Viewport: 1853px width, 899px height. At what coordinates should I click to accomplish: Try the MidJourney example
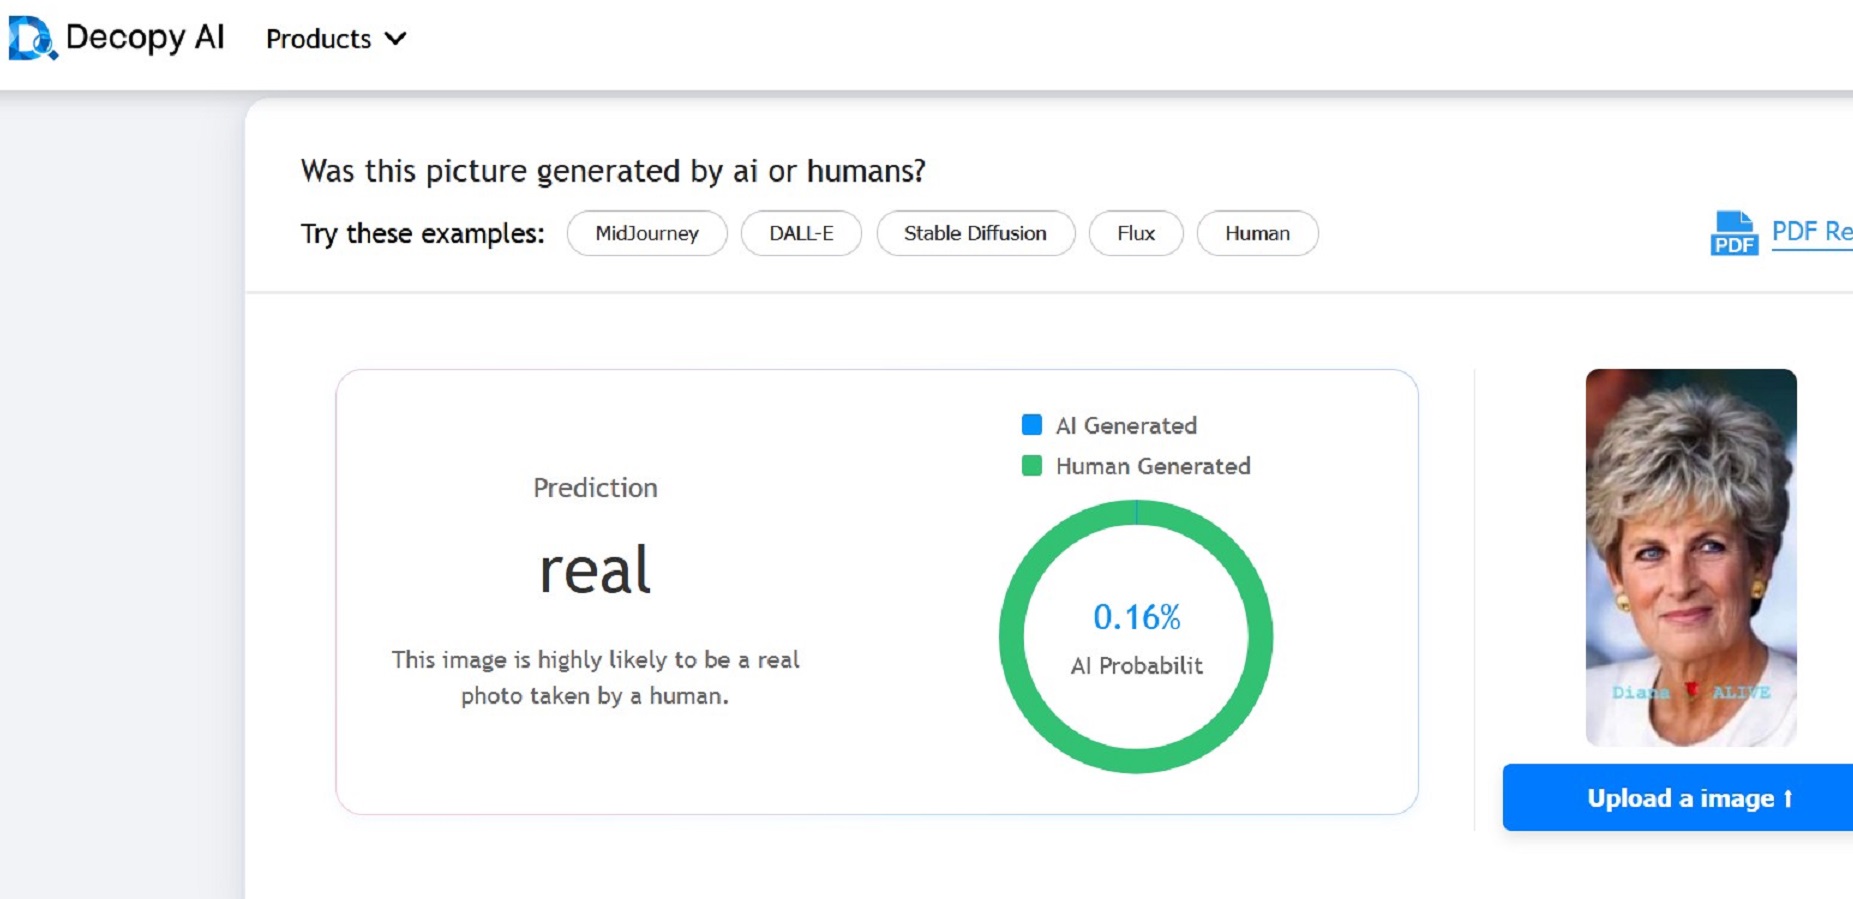647,233
